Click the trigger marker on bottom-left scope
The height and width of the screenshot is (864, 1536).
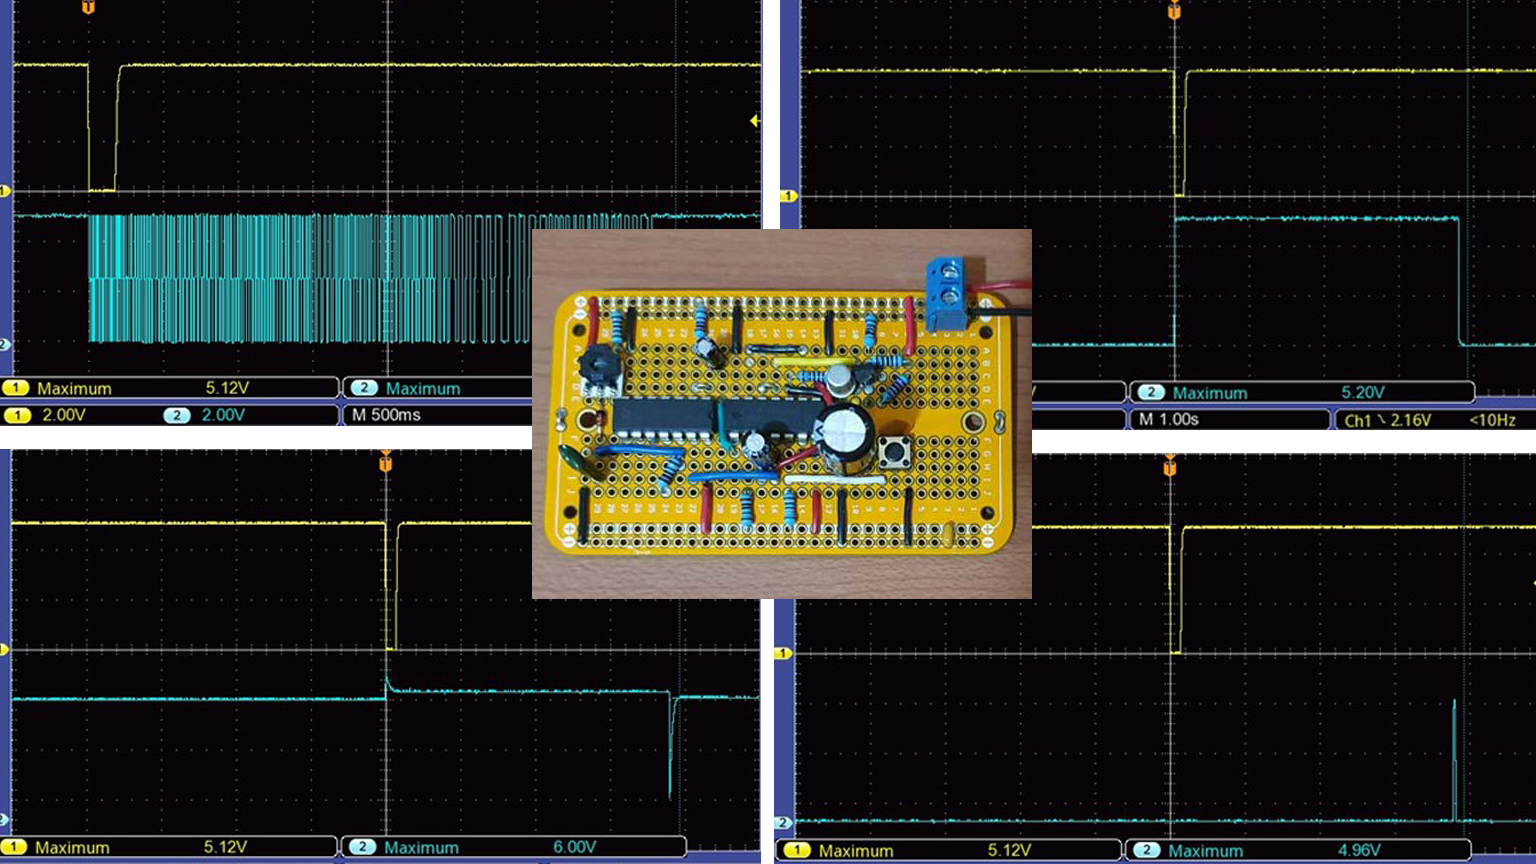pyautogui.click(x=385, y=462)
